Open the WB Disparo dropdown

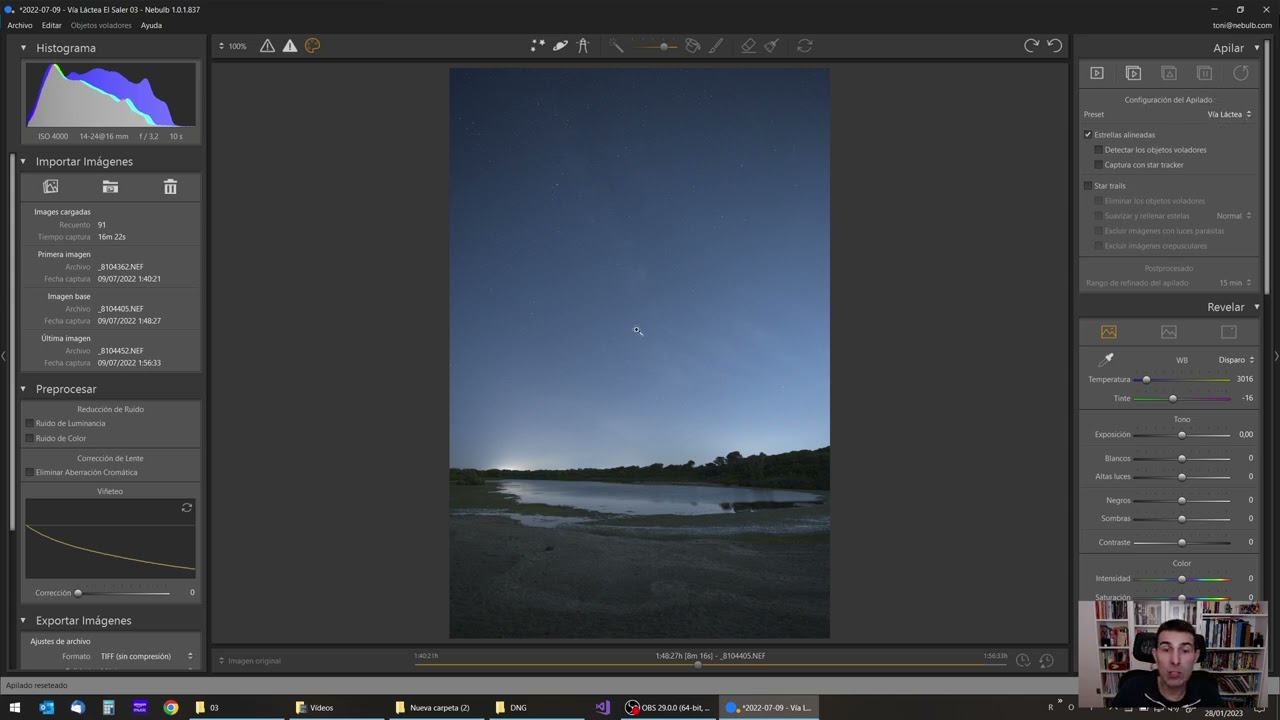1236,360
